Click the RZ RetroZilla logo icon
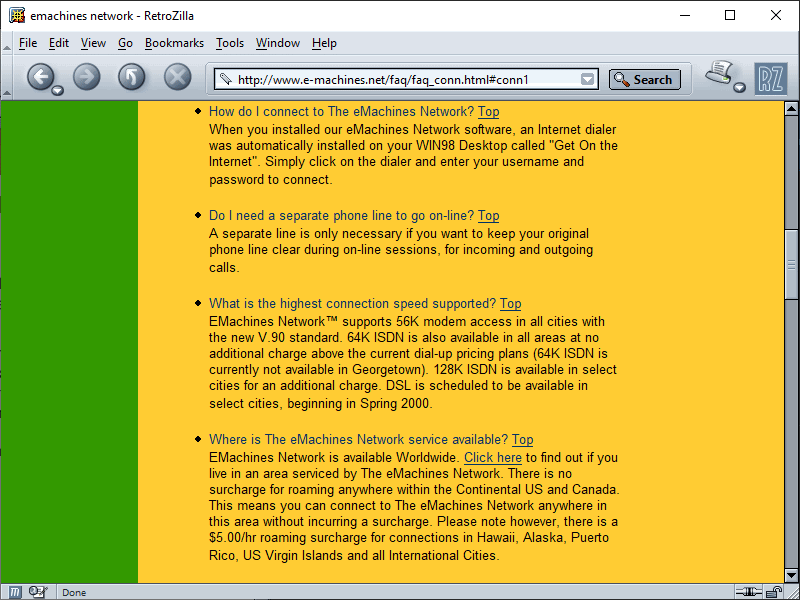This screenshot has width=800, height=600. 770,78
